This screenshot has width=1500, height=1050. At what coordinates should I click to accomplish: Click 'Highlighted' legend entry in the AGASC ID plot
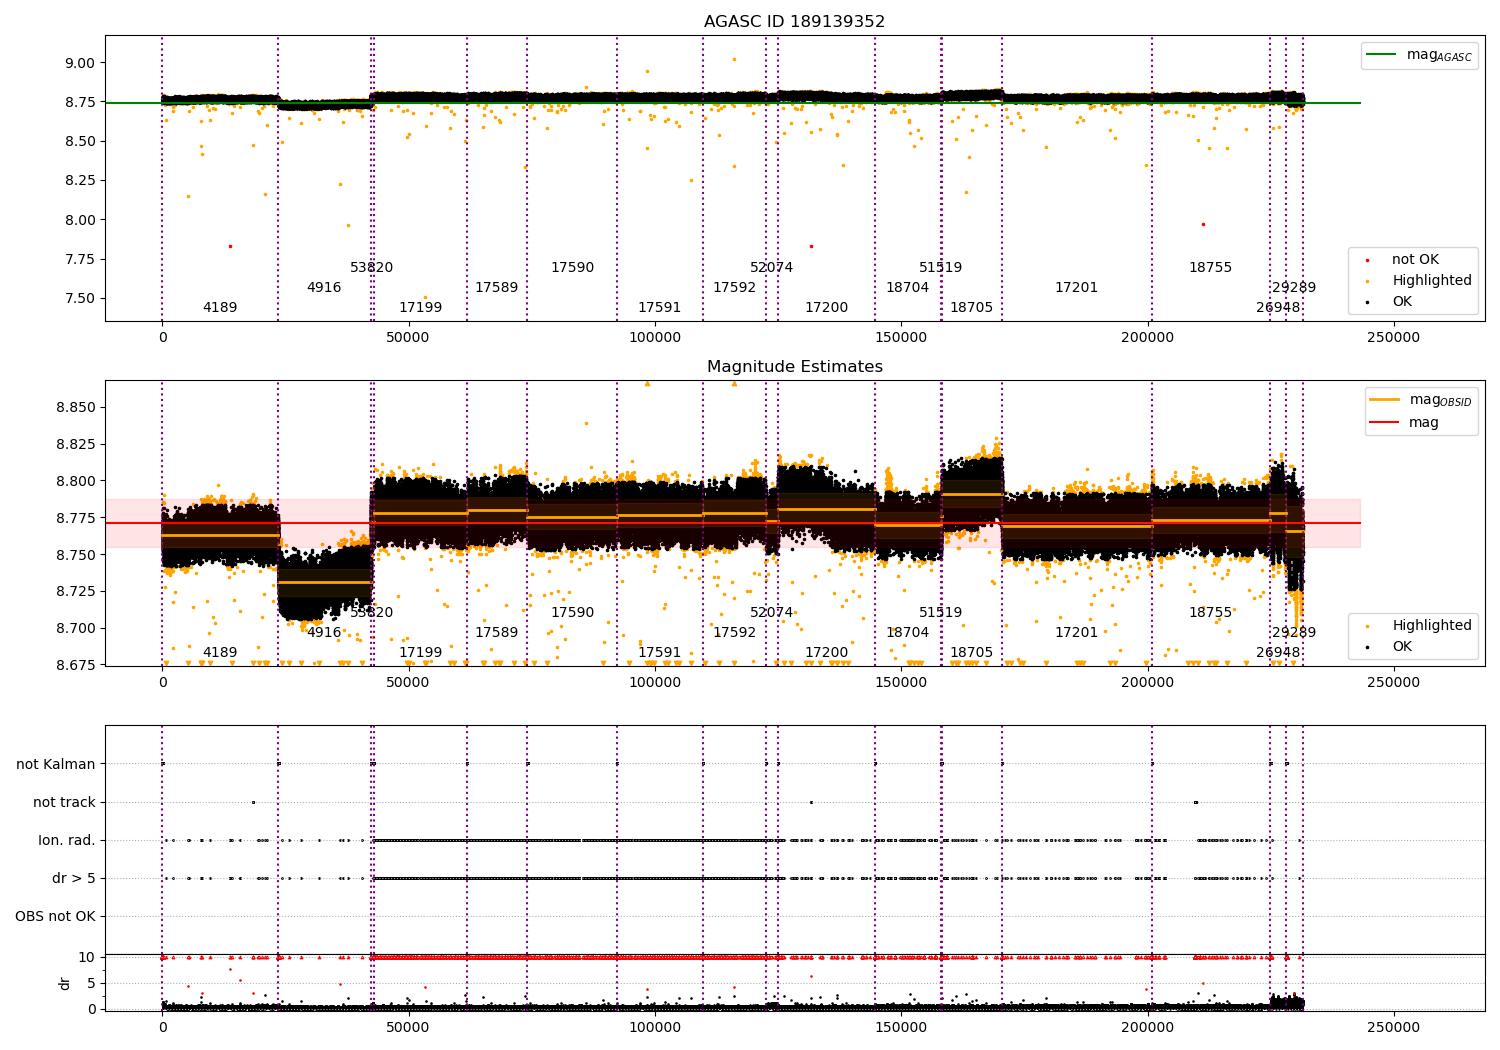1420,281
